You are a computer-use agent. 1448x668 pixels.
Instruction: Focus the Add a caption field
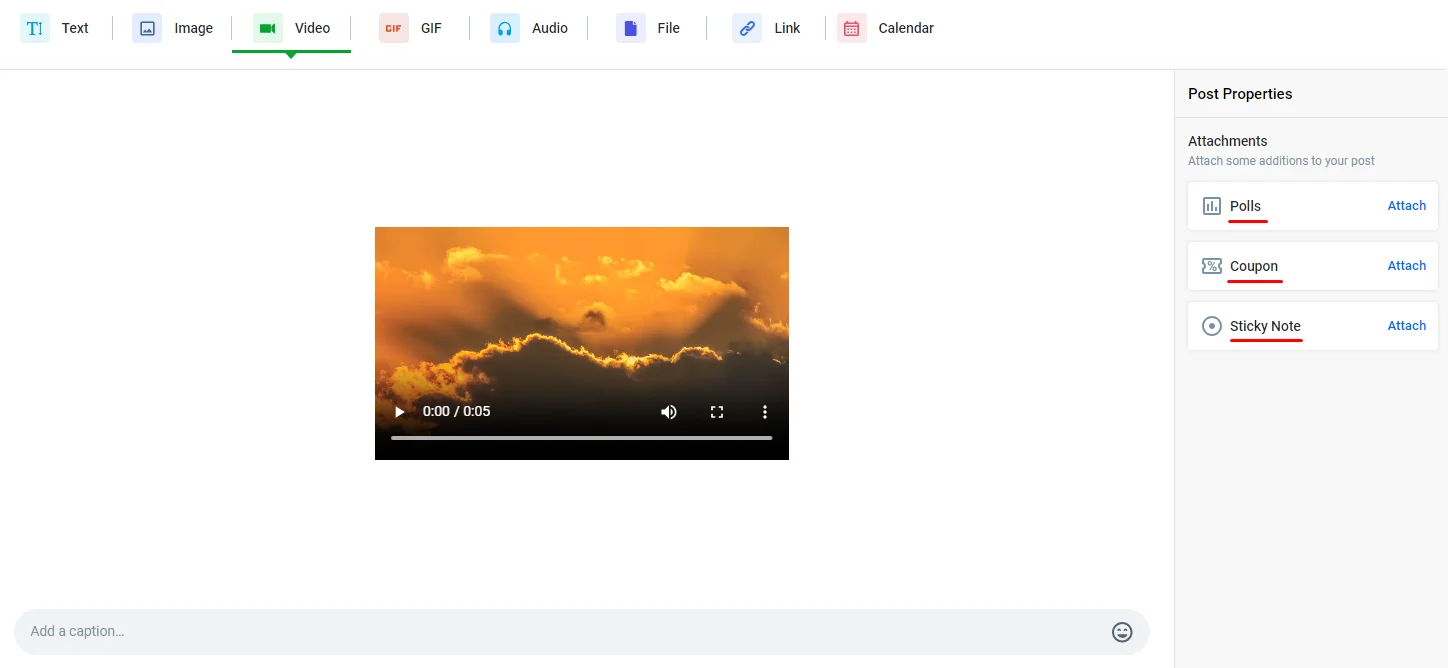[582, 632]
